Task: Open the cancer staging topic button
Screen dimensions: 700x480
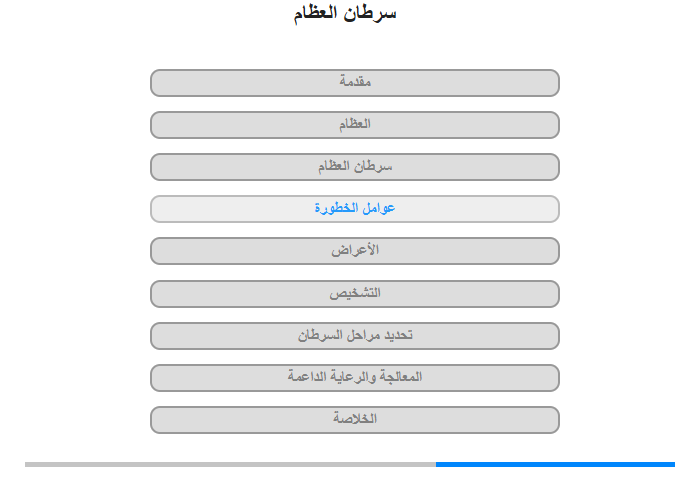Action: (355, 336)
